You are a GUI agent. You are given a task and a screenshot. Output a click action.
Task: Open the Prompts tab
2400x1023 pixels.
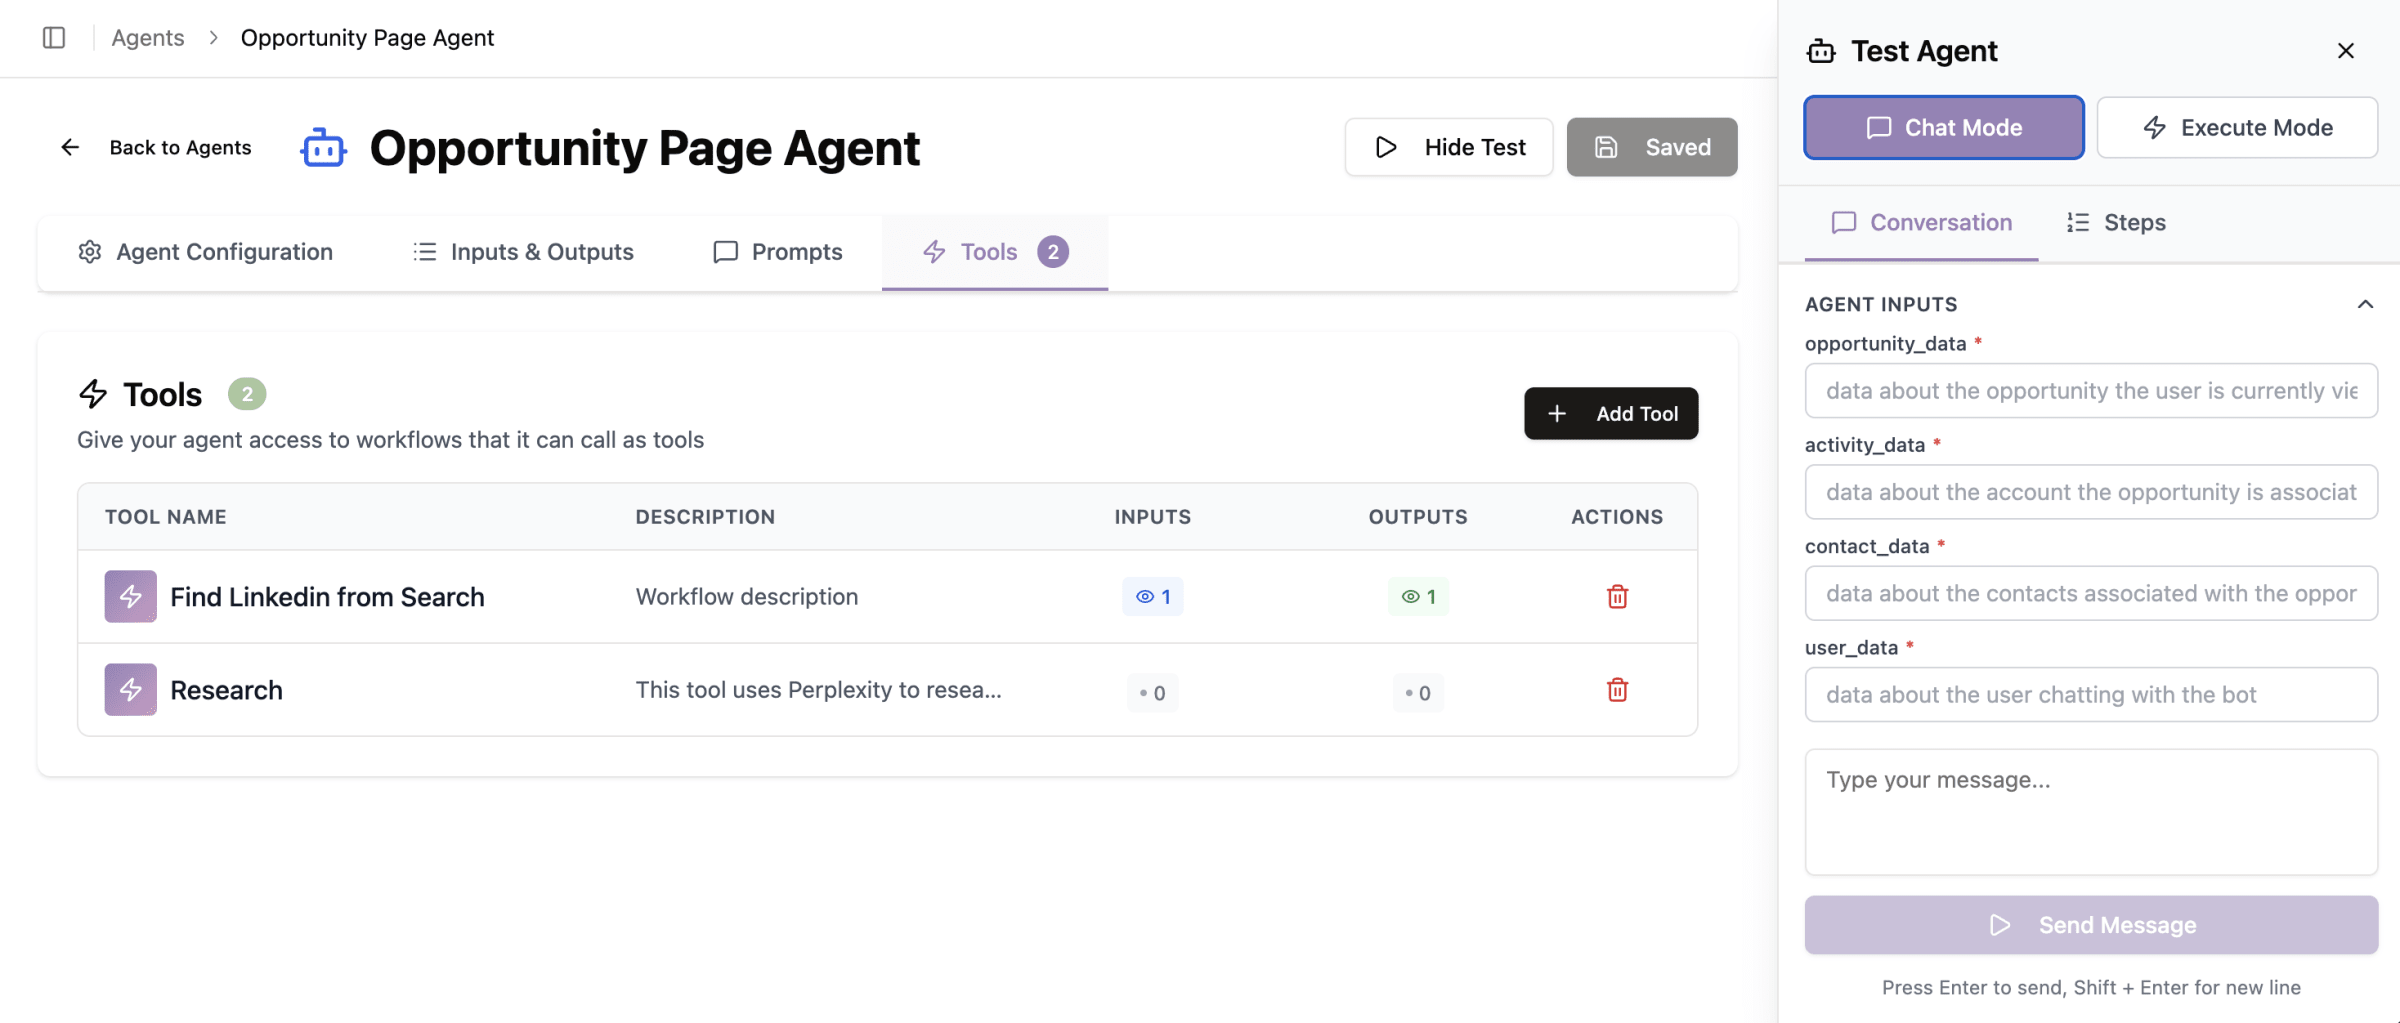(778, 252)
